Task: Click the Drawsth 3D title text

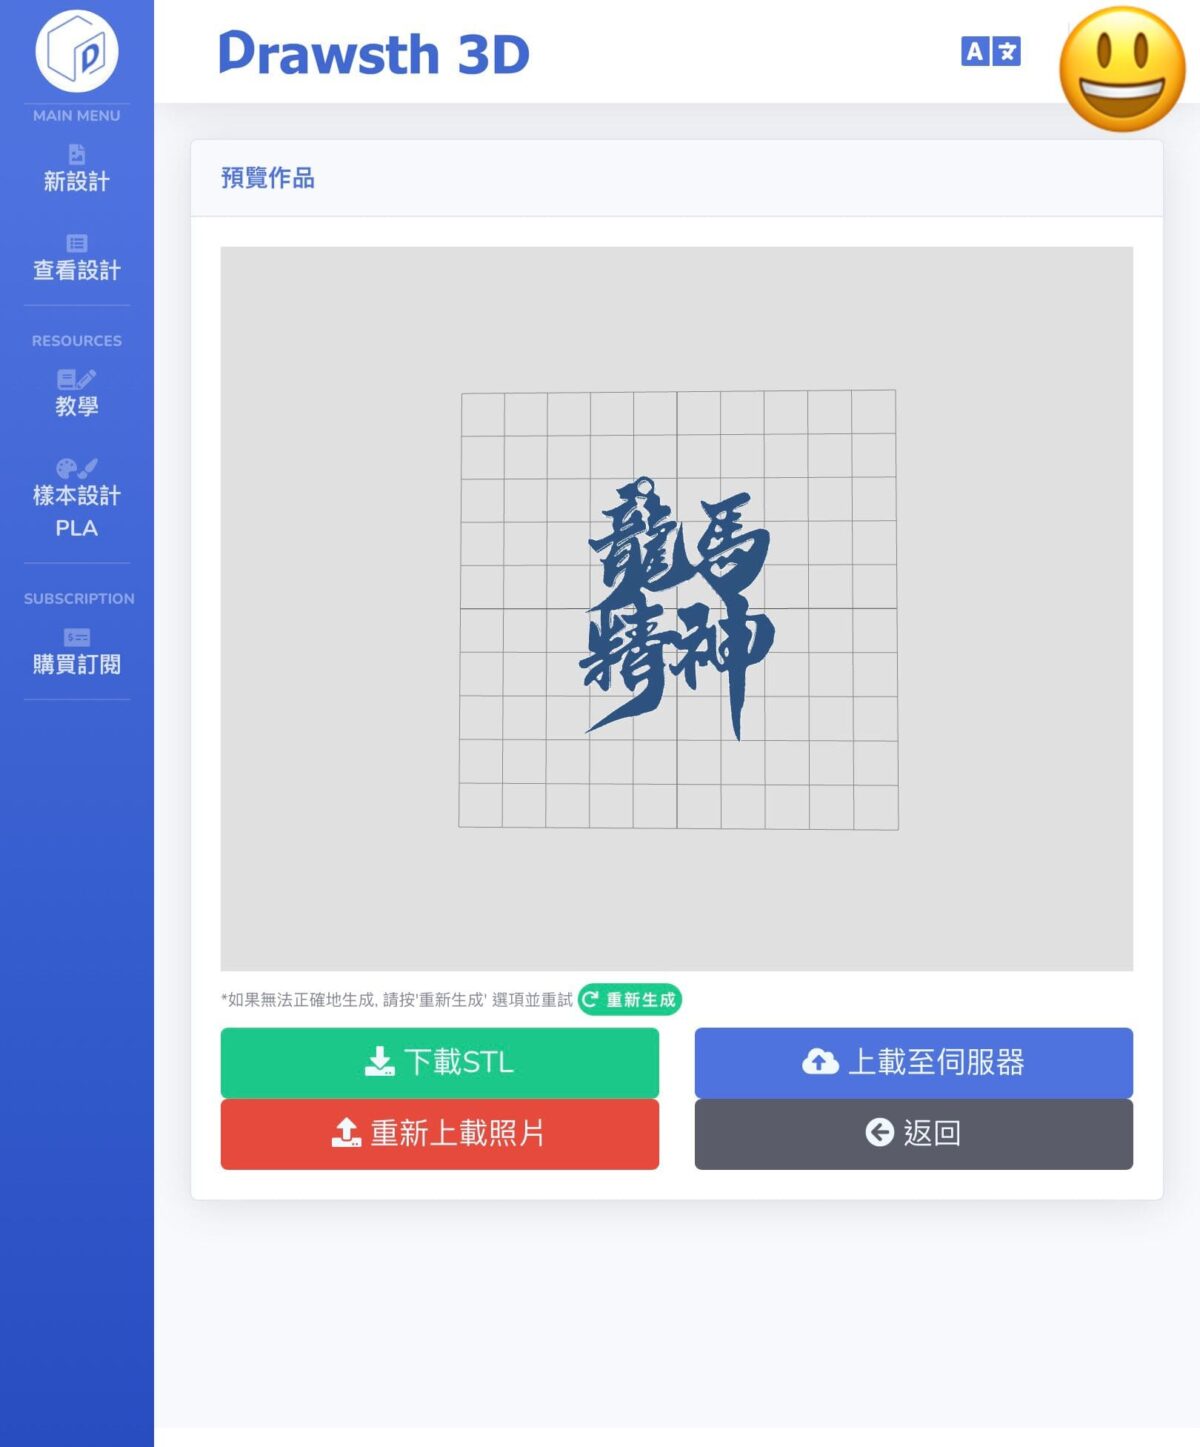Action: coord(374,54)
